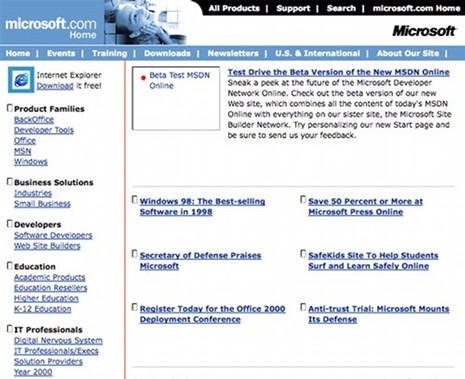This screenshot has height=379, width=465.
Task: Open Anti-trust Trial Microsoft Mounts Its Defense
Action: click(379, 314)
